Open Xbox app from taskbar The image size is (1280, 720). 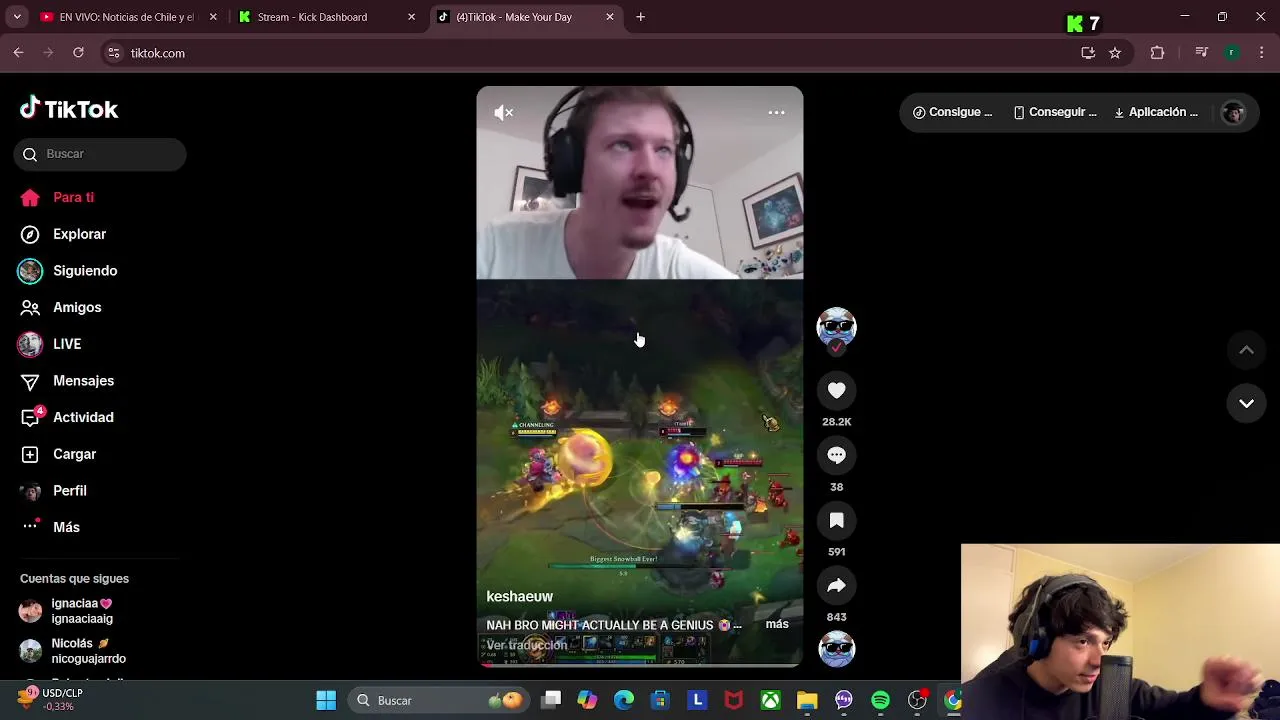point(770,701)
